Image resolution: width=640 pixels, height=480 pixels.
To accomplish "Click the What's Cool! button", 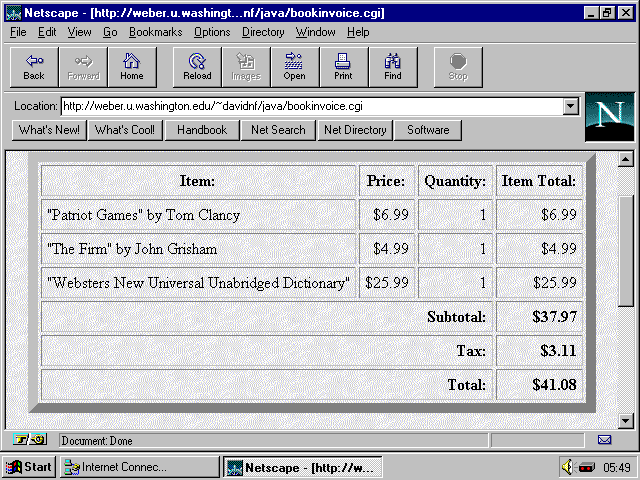I will point(125,130).
